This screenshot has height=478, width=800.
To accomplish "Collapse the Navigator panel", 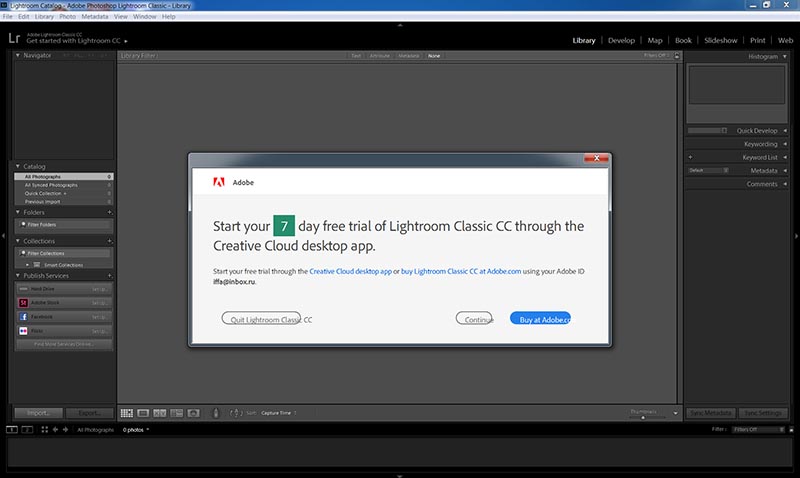I will 17,55.
